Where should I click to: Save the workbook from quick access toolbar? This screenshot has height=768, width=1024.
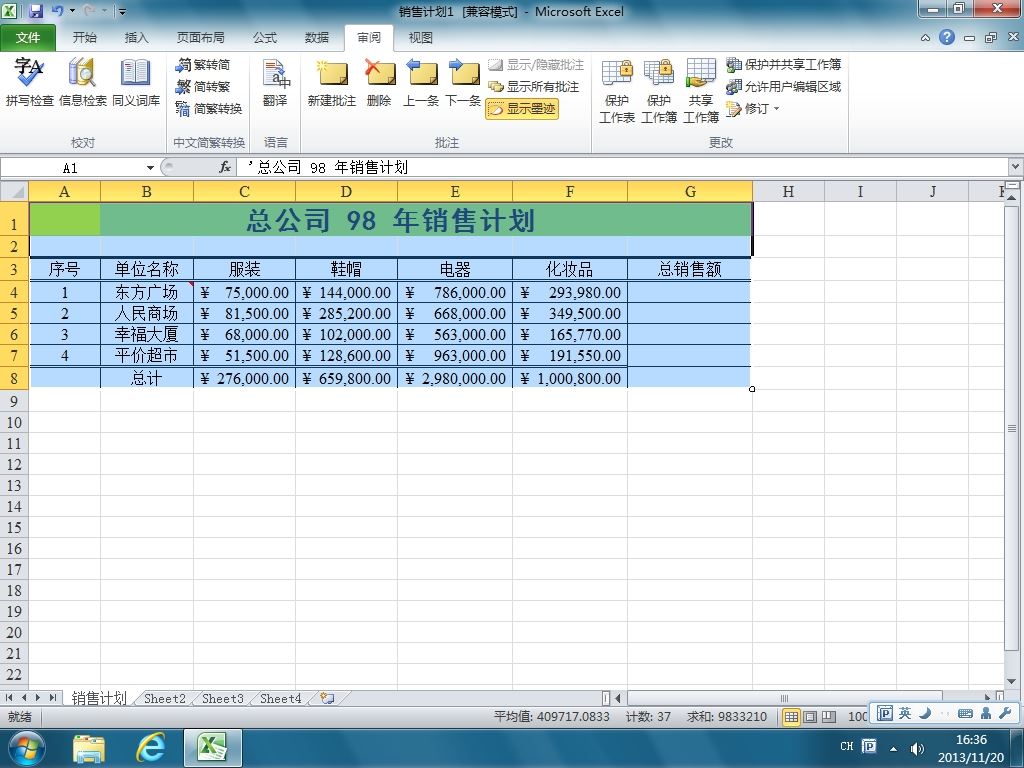click(x=35, y=11)
